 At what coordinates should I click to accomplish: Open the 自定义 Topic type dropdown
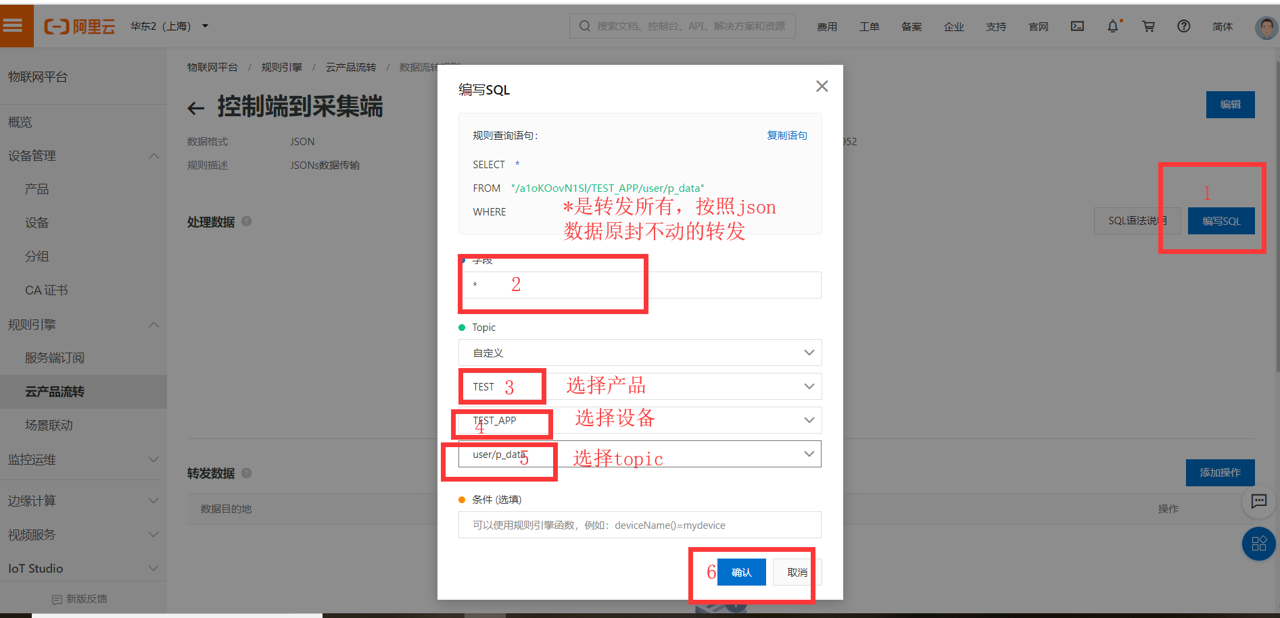pos(639,352)
